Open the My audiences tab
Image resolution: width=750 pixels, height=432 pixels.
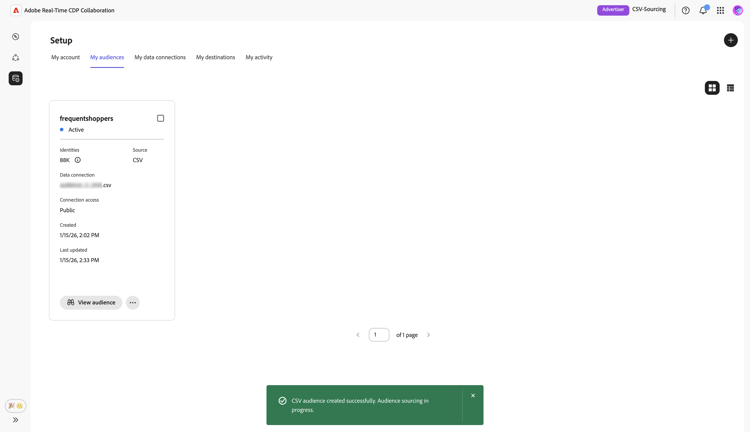point(107,57)
